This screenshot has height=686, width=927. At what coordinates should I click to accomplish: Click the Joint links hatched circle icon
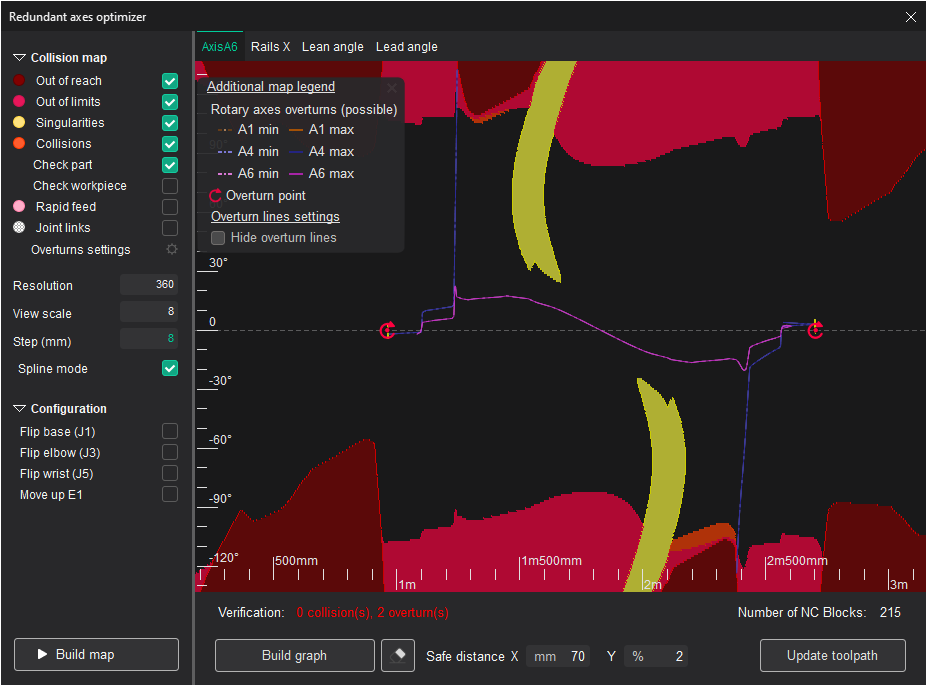pyautogui.click(x=19, y=228)
